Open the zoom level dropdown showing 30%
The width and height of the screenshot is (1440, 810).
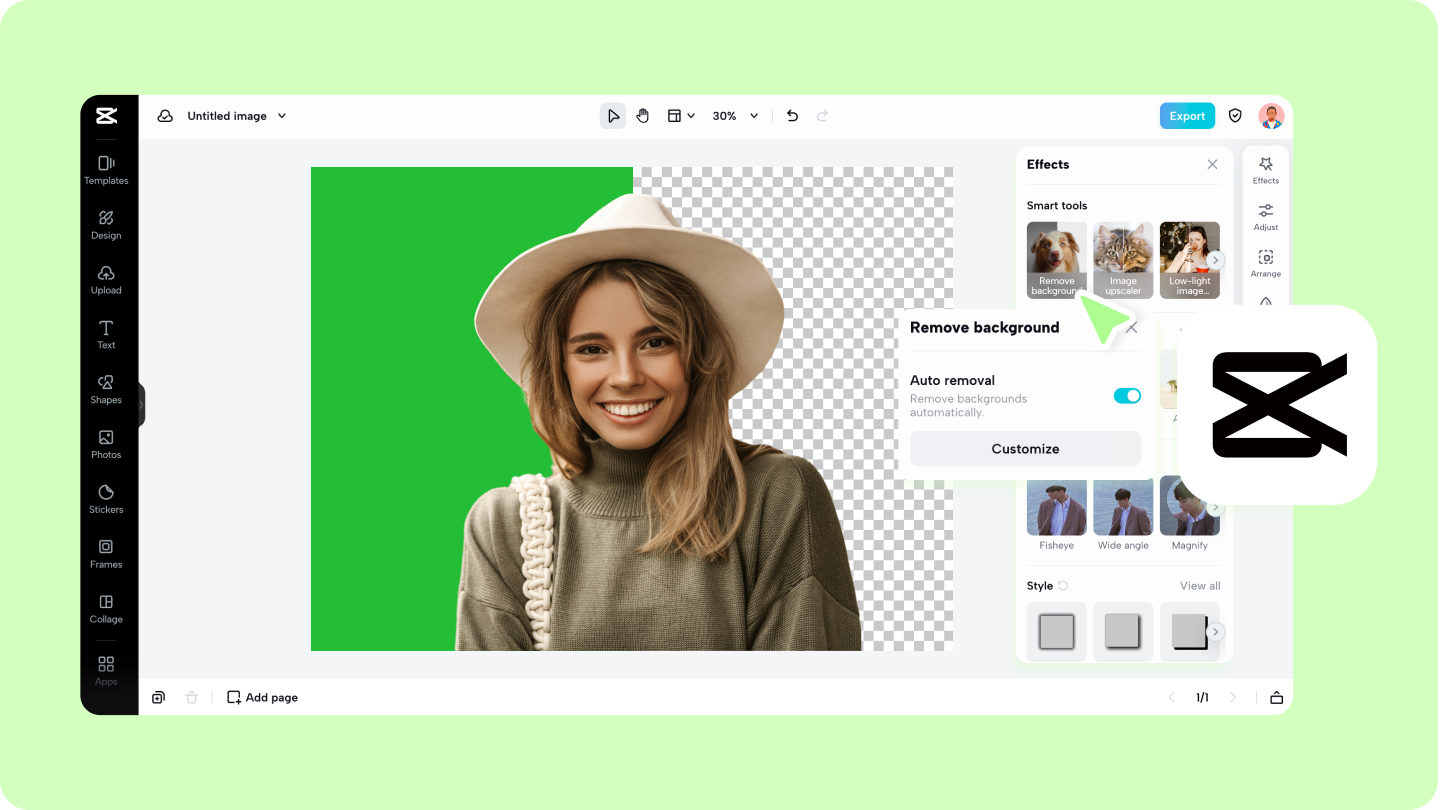[735, 115]
